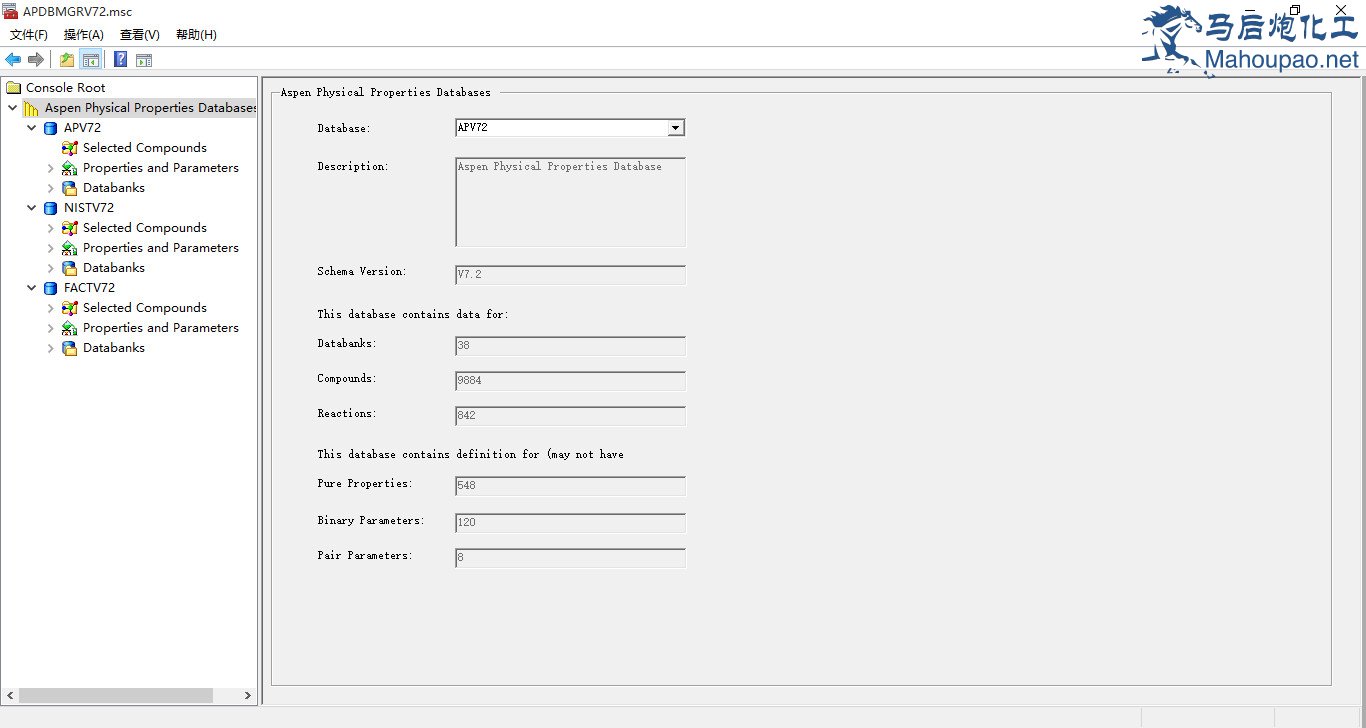Toggle the Show/Hide Console Tree icon

pyautogui.click(x=90, y=60)
